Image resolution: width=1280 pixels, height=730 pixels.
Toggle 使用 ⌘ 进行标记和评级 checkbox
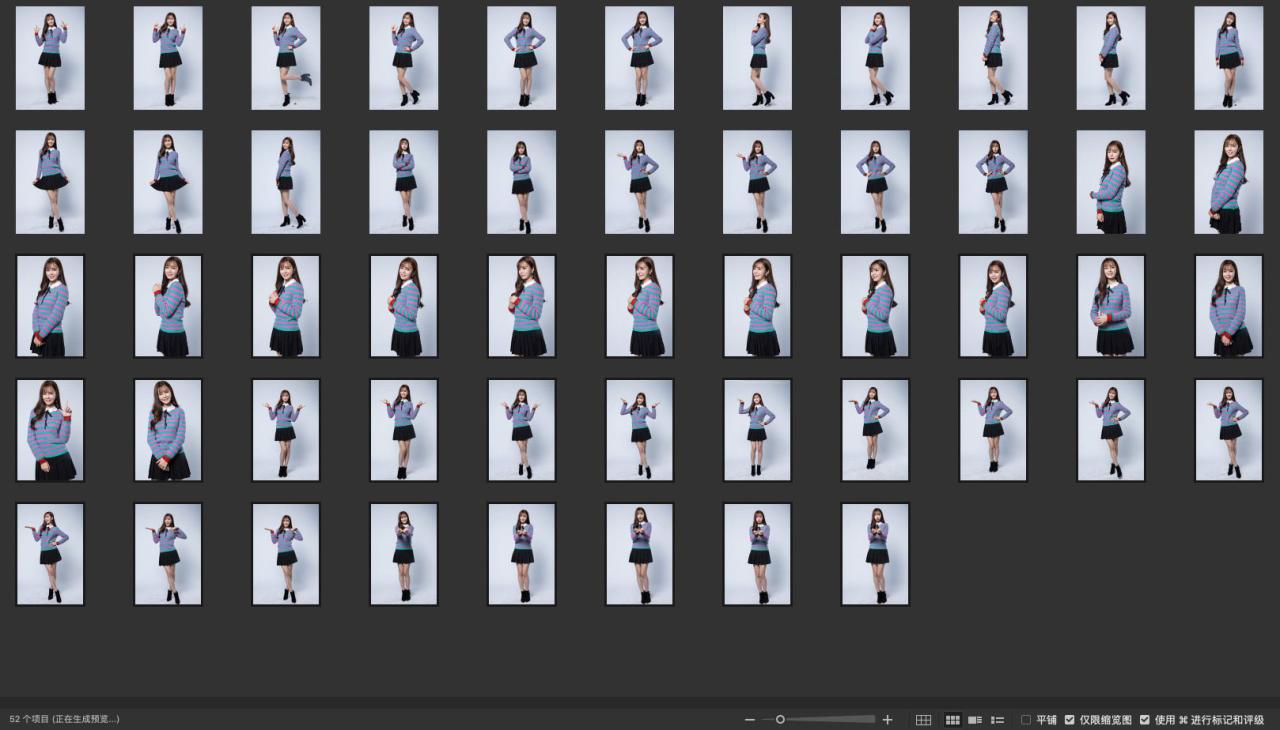coord(1145,720)
